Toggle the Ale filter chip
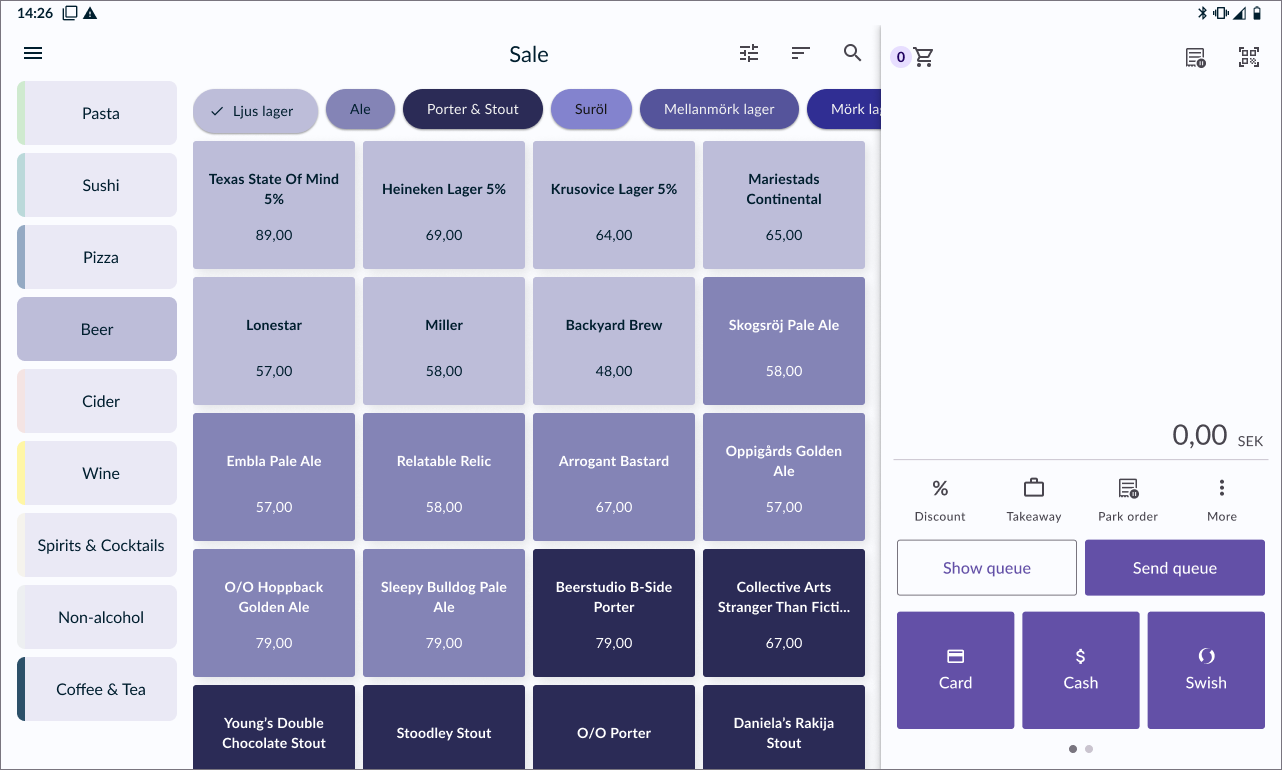Screen dimensions: 1282x770 pyautogui.click(x=360, y=110)
